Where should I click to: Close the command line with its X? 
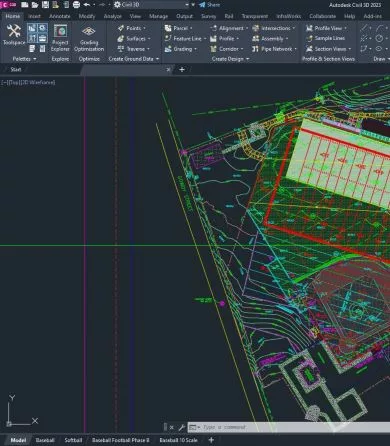(x=172, y=427)
